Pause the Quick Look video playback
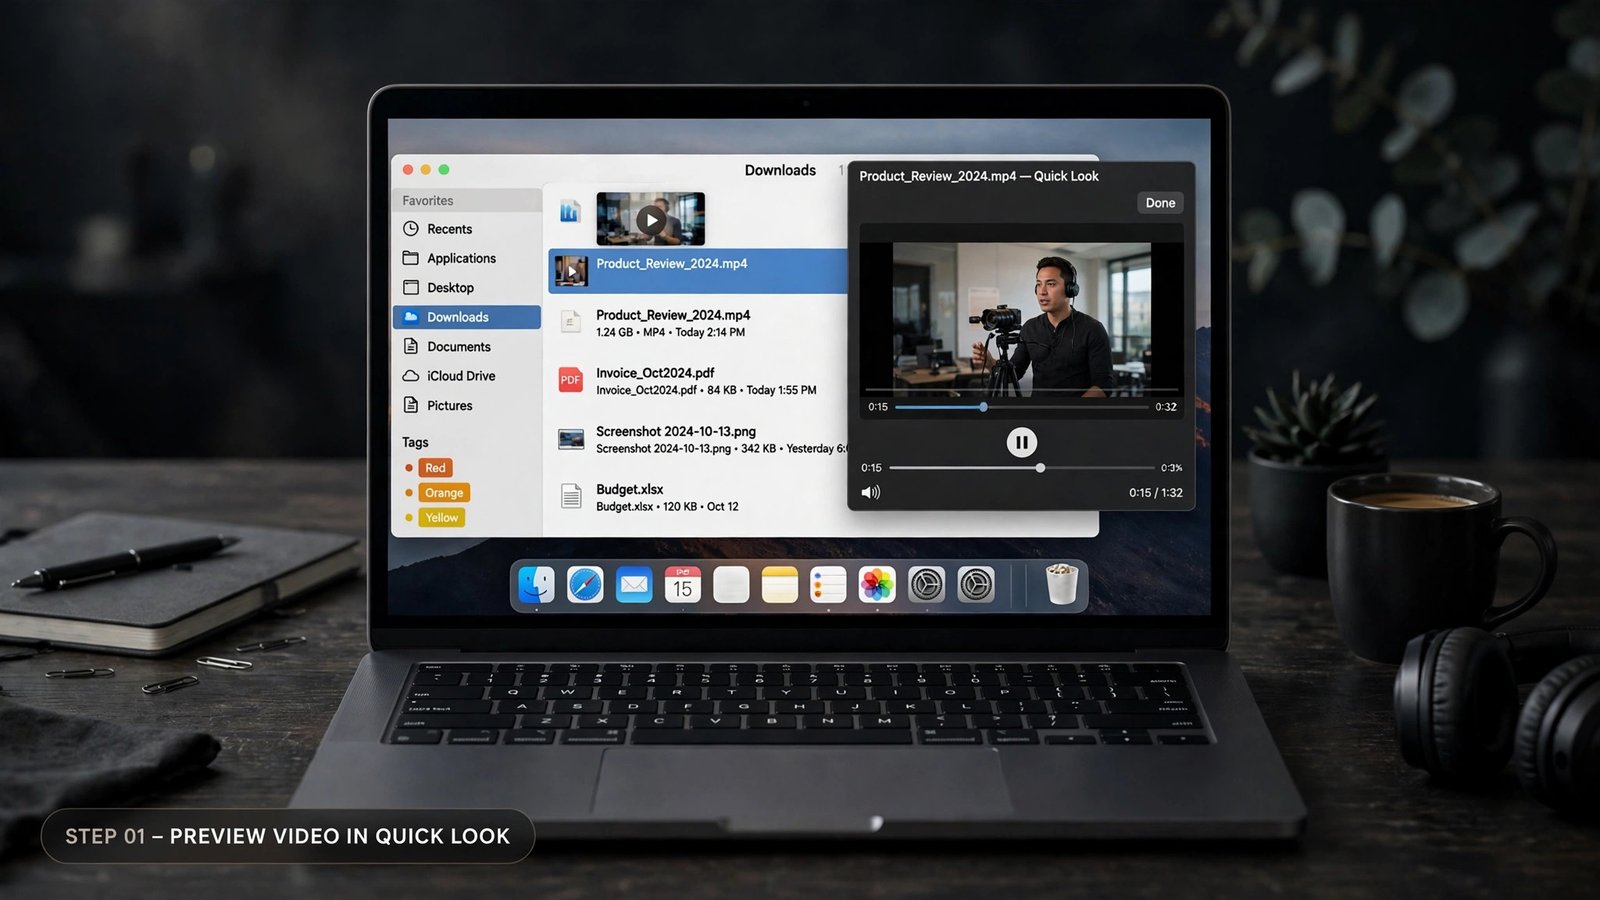Viewport: 1600px width, 900px height. click(x=1021, y=442)
